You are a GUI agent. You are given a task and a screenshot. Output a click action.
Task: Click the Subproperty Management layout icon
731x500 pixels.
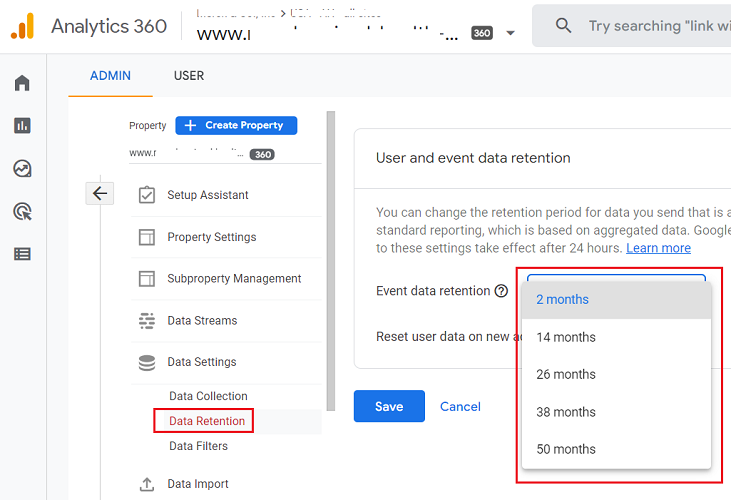pyautogui.click(x=147, y=279)
